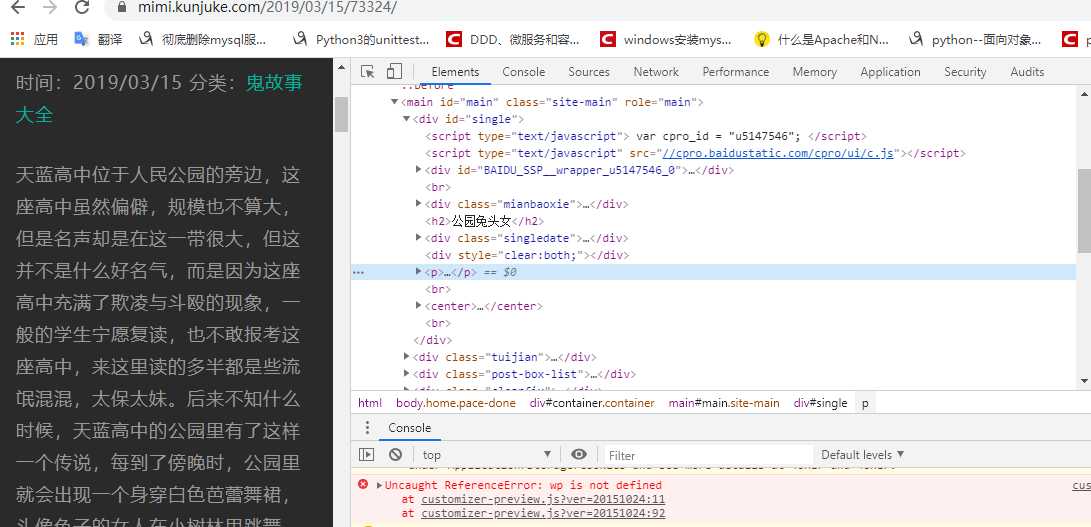Click the Console drawer tab
1091x527 pixels.
(409, 427)
